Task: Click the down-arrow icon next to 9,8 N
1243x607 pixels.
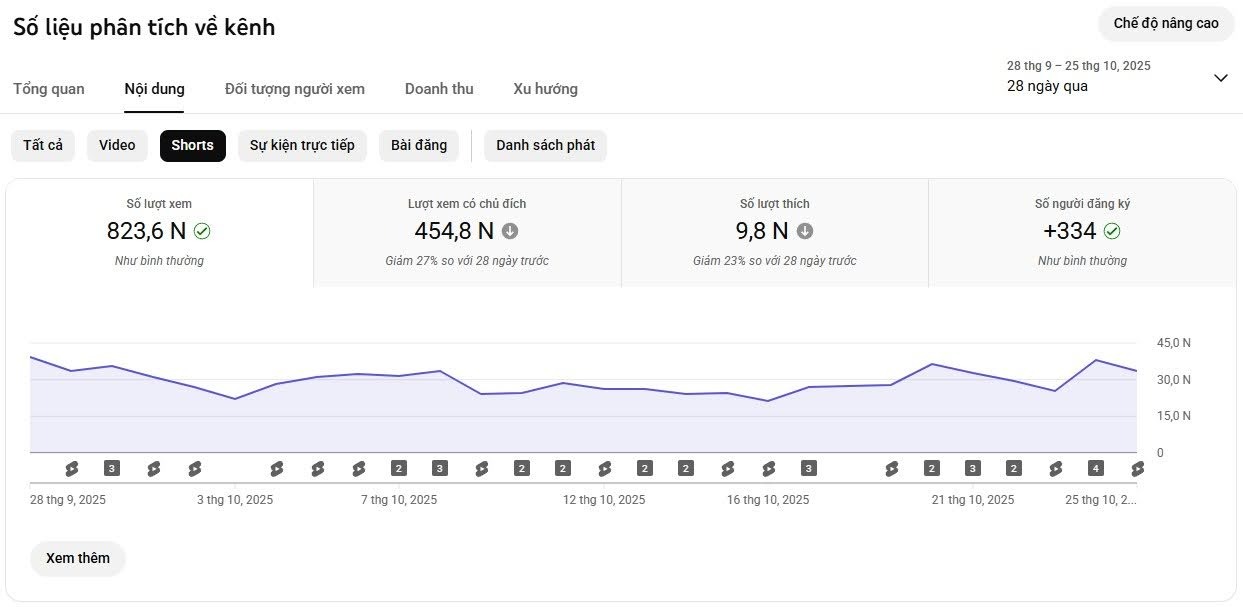Action: [805, 231]
